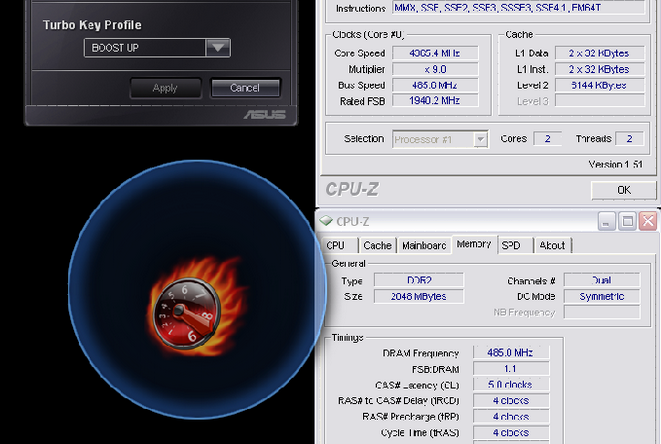Maximize the lower CPU-Z window
Viewport: 661px width, 444px height.
(x=627, y=221)
